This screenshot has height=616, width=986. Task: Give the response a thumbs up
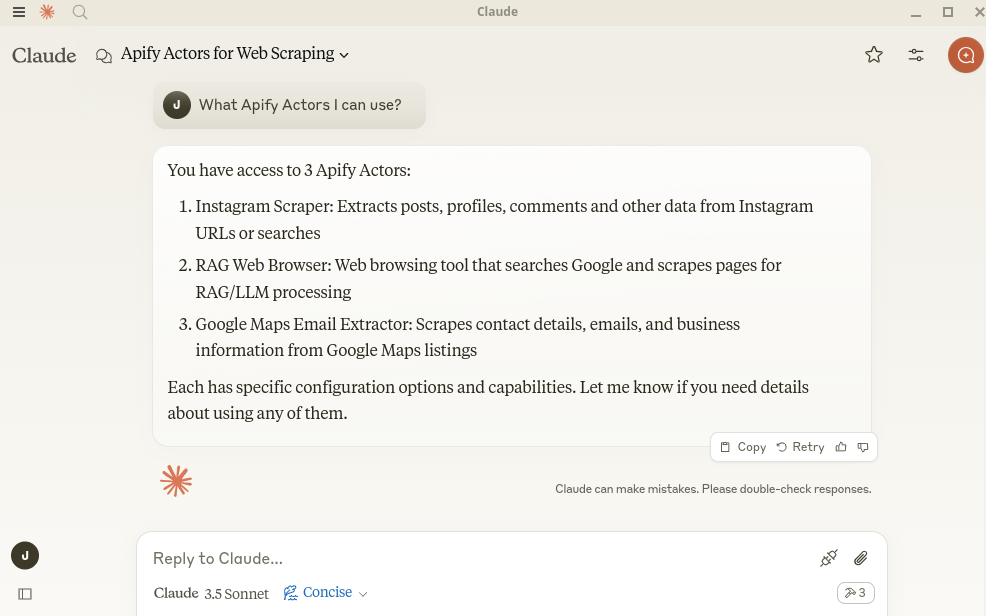pos(841,447)
